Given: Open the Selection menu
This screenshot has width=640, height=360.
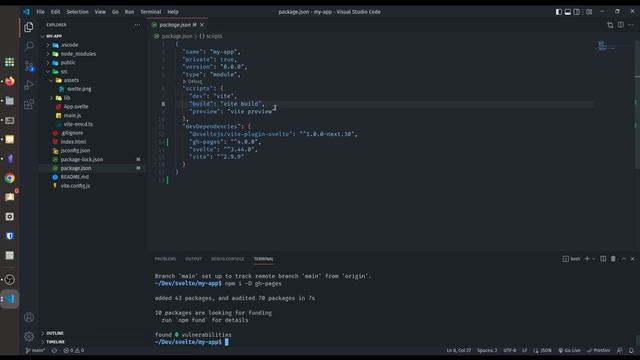Looking at the screenshot, I should coord(78,12).
